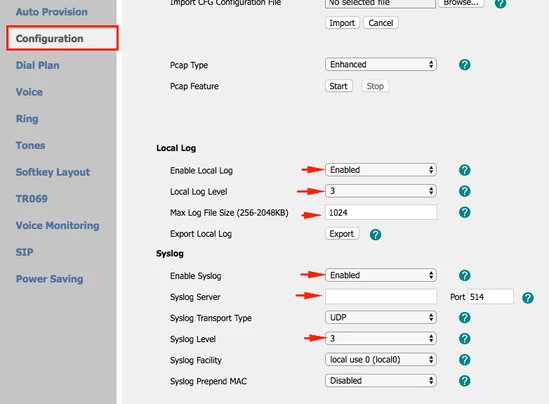The width and height of the screenshot is (549, 404).
Task: Open help for Syslog Transport Type
Action: click(464, 318)
